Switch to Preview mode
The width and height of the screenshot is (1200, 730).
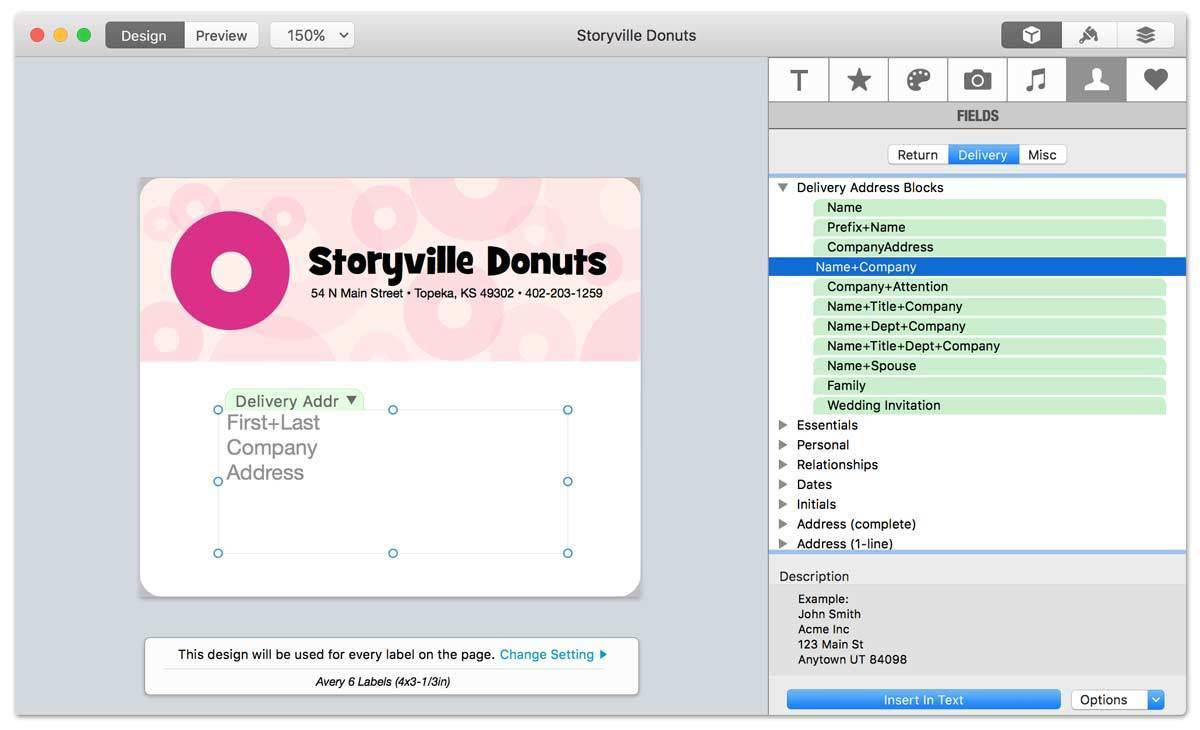pos(221,35)
